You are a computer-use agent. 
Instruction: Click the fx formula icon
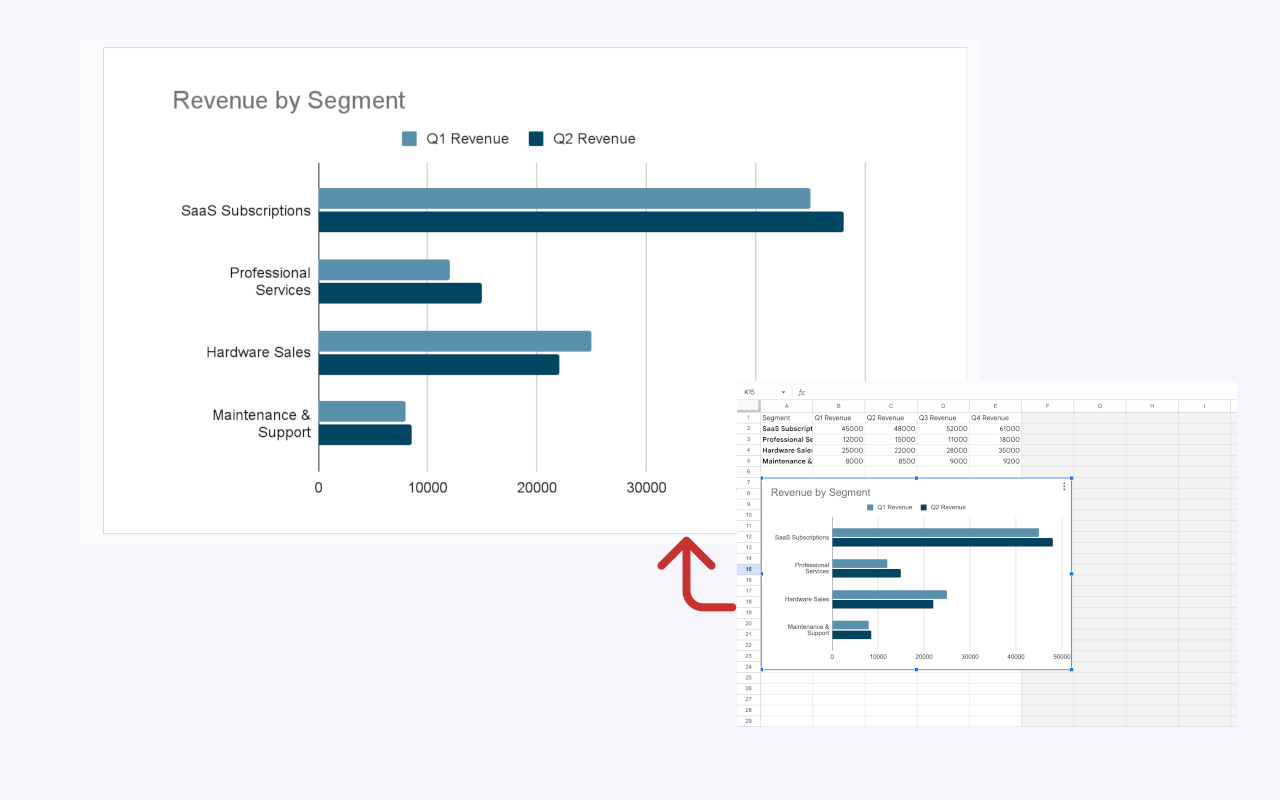pyautogui.click(x=801, y=392)
